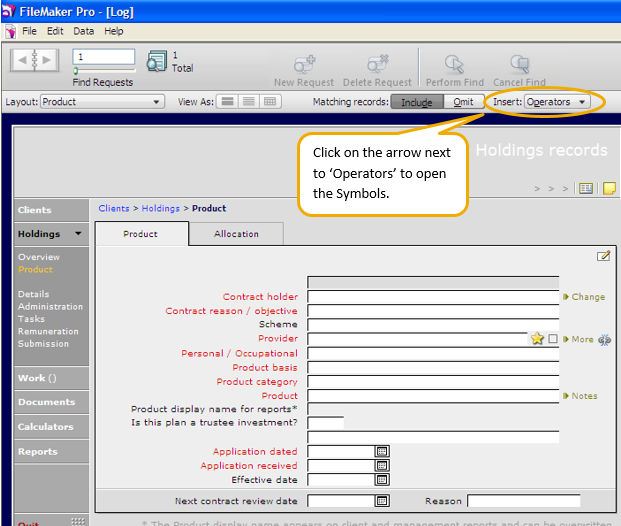621x526 pixels.
Task: Expand the Holdings sidebar arrow
Action: coord(78,233)
